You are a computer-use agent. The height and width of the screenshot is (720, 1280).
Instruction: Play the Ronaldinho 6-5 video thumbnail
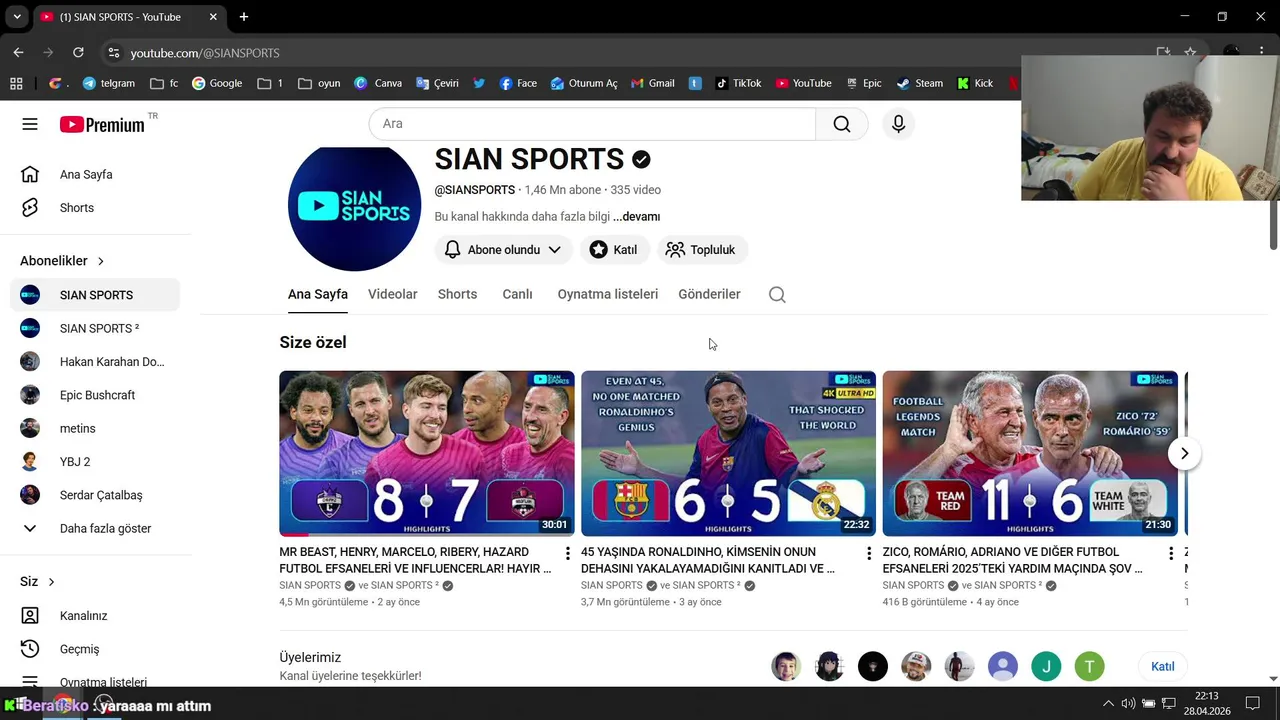pos(728,453)
